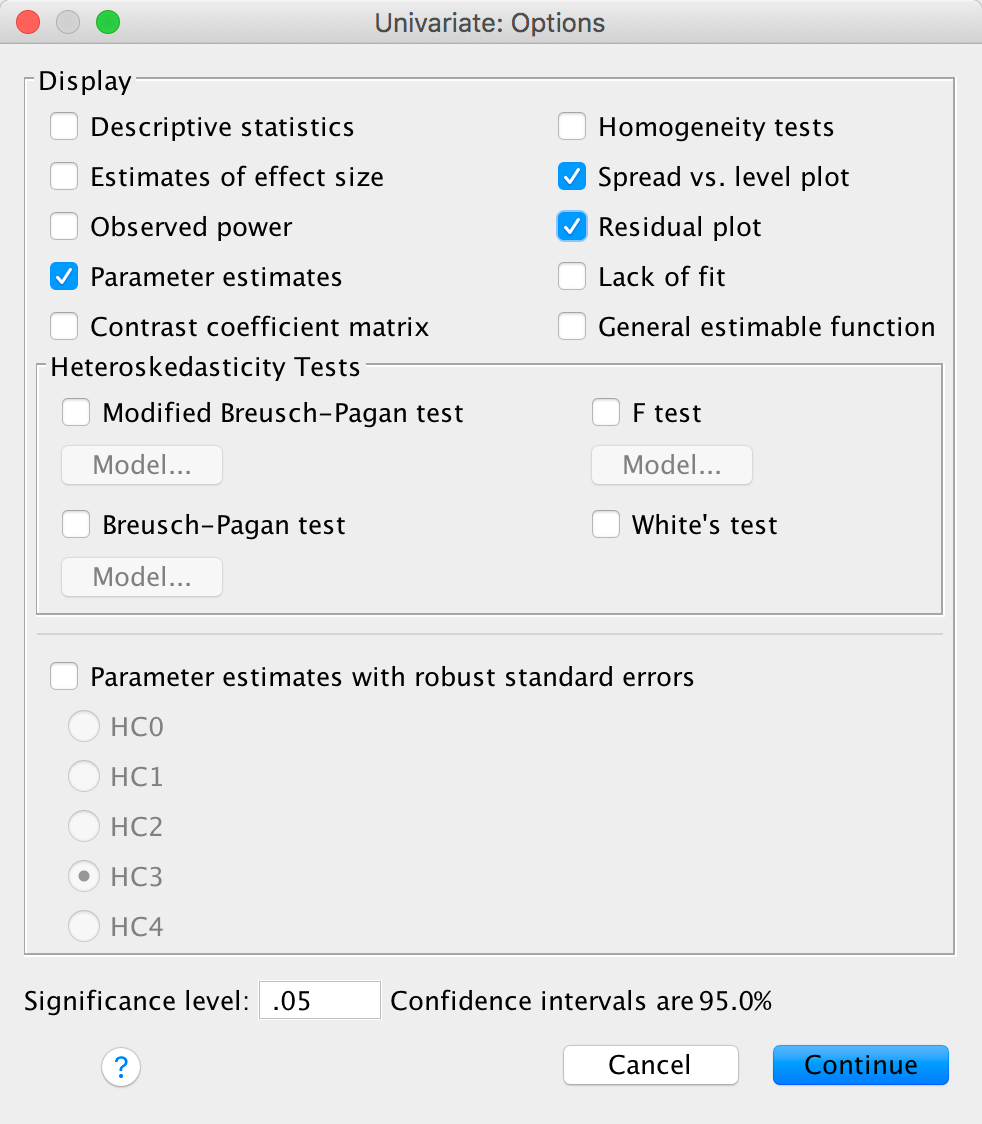
Task: Enable Parameter estimates with robust standard errors
Action: [65, 677]
